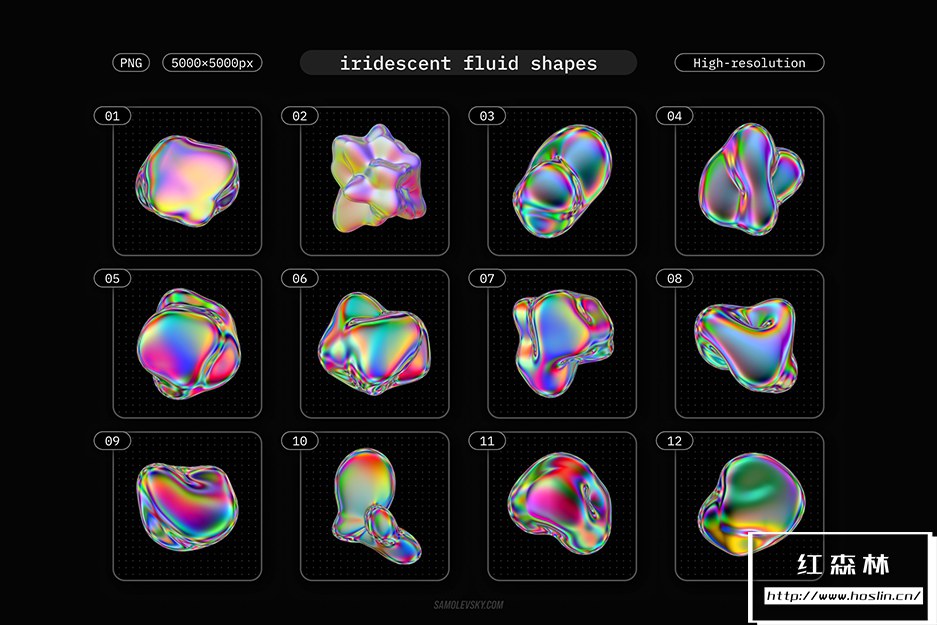Open fluid shape thumbnail 06
The width and height of the screenshot is (937, 625).
(x=375, y=344)
